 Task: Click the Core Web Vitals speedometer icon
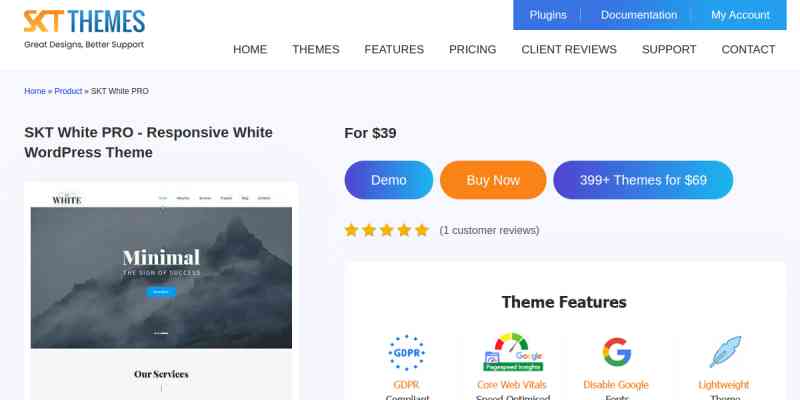click(x=513, y=352)
